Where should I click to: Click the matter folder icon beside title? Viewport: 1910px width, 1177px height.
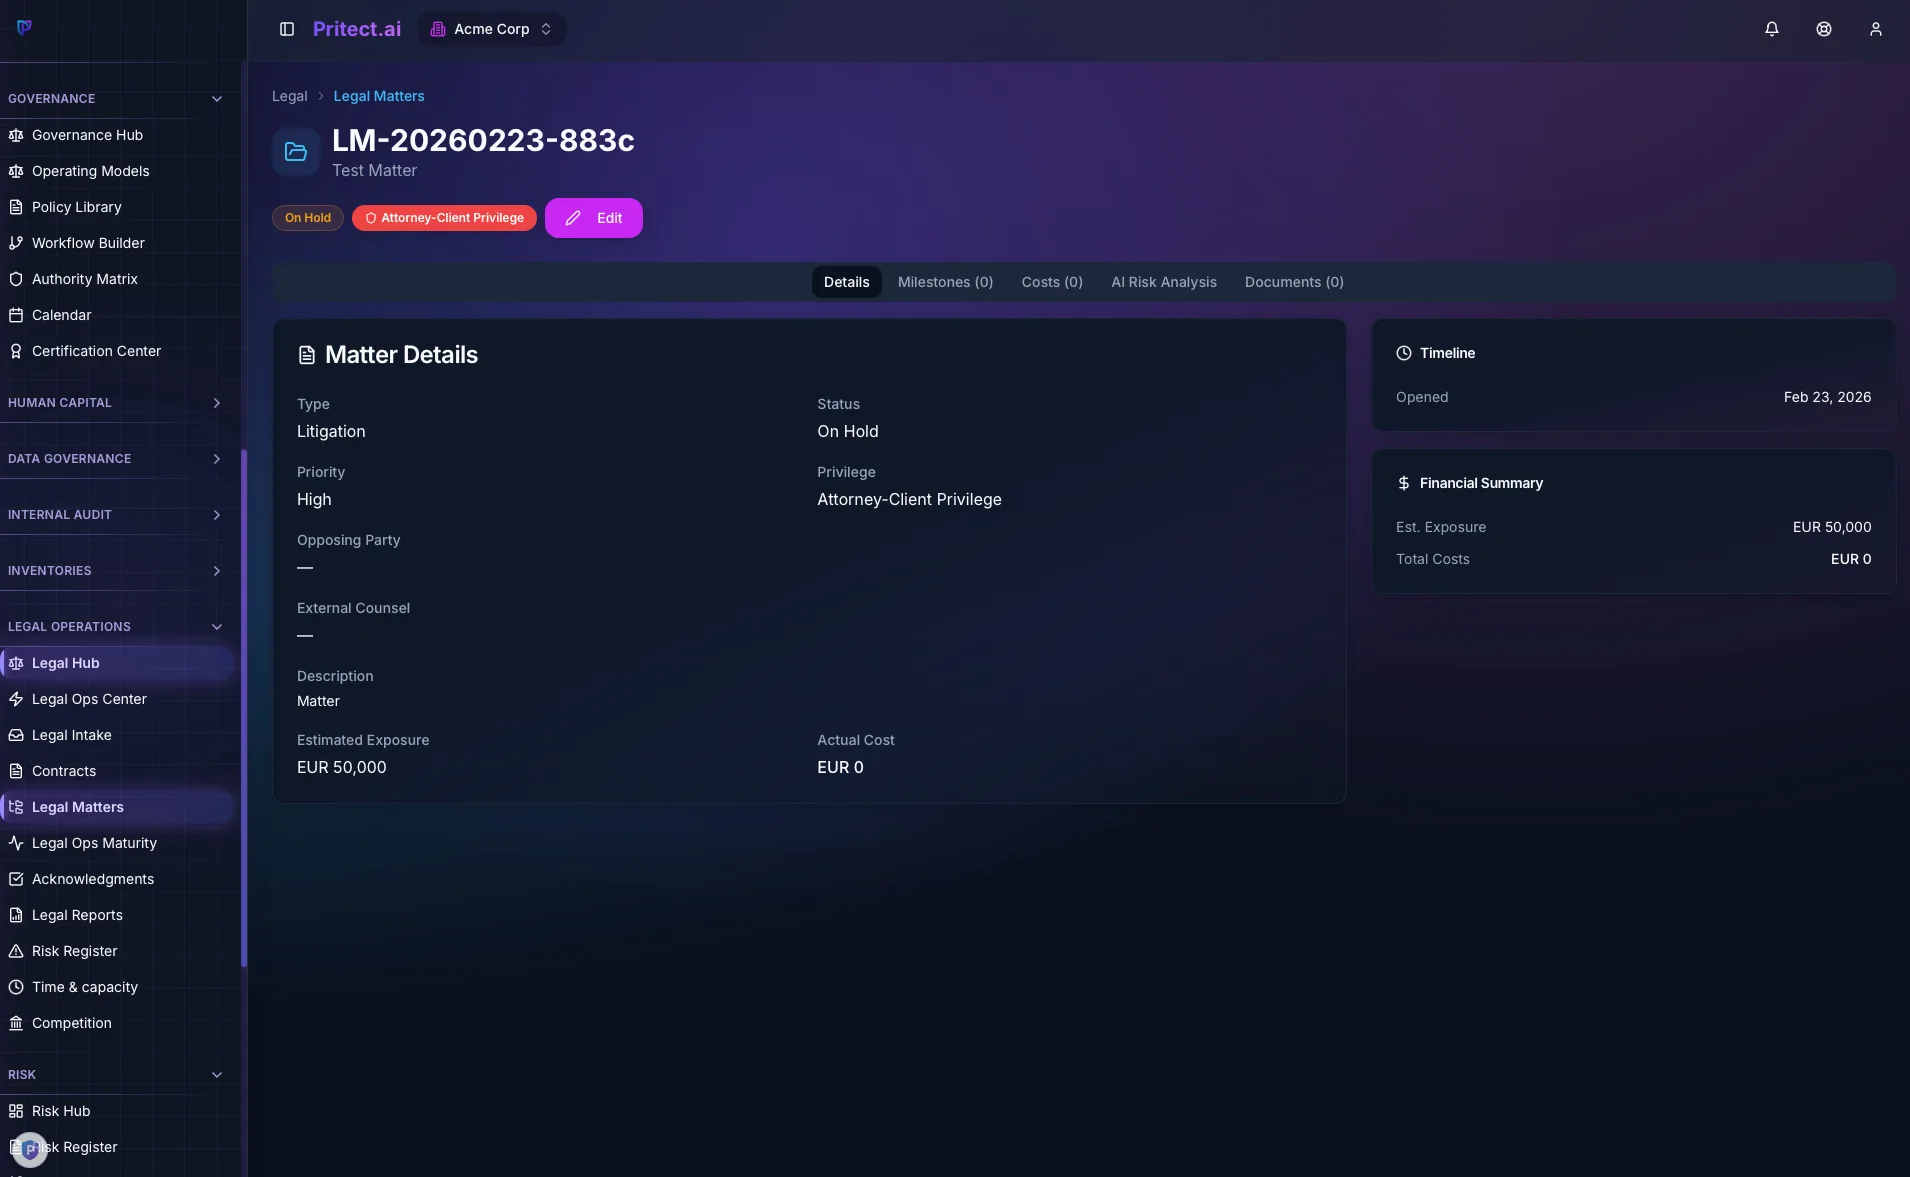(296, 152)
